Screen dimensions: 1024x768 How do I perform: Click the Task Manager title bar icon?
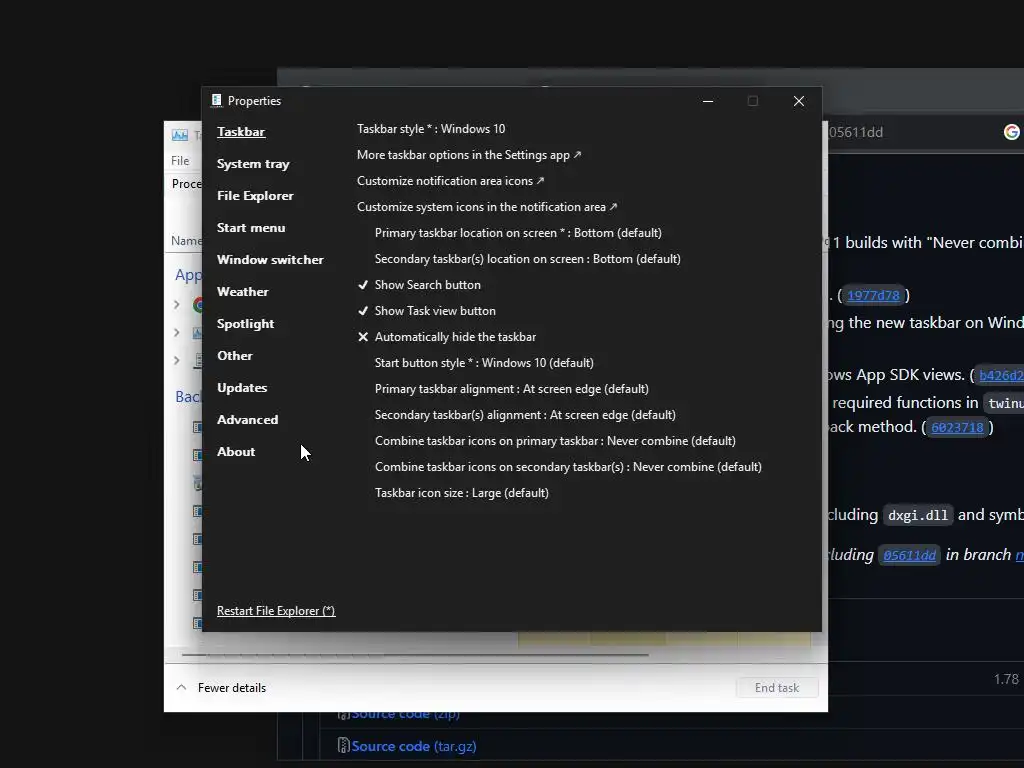[x=180, y=135]
